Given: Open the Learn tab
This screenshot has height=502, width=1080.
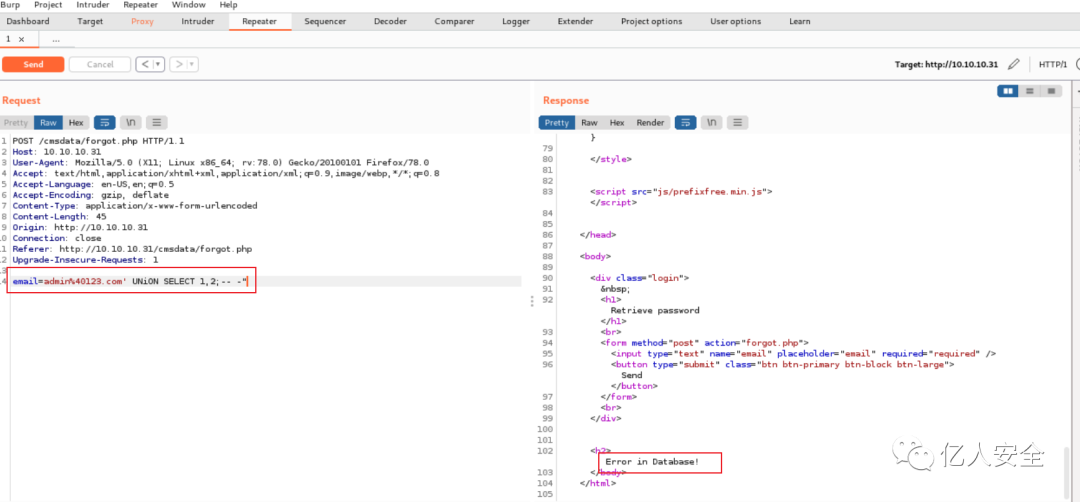Looking at the screenshot, I should [800, 21].
